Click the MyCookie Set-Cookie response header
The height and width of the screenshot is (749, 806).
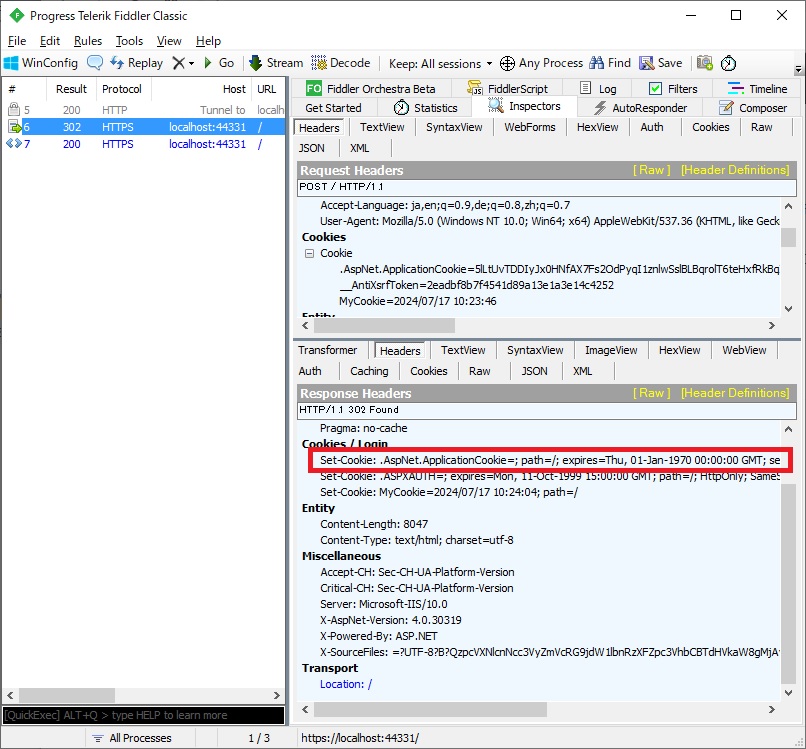(449, 492)
